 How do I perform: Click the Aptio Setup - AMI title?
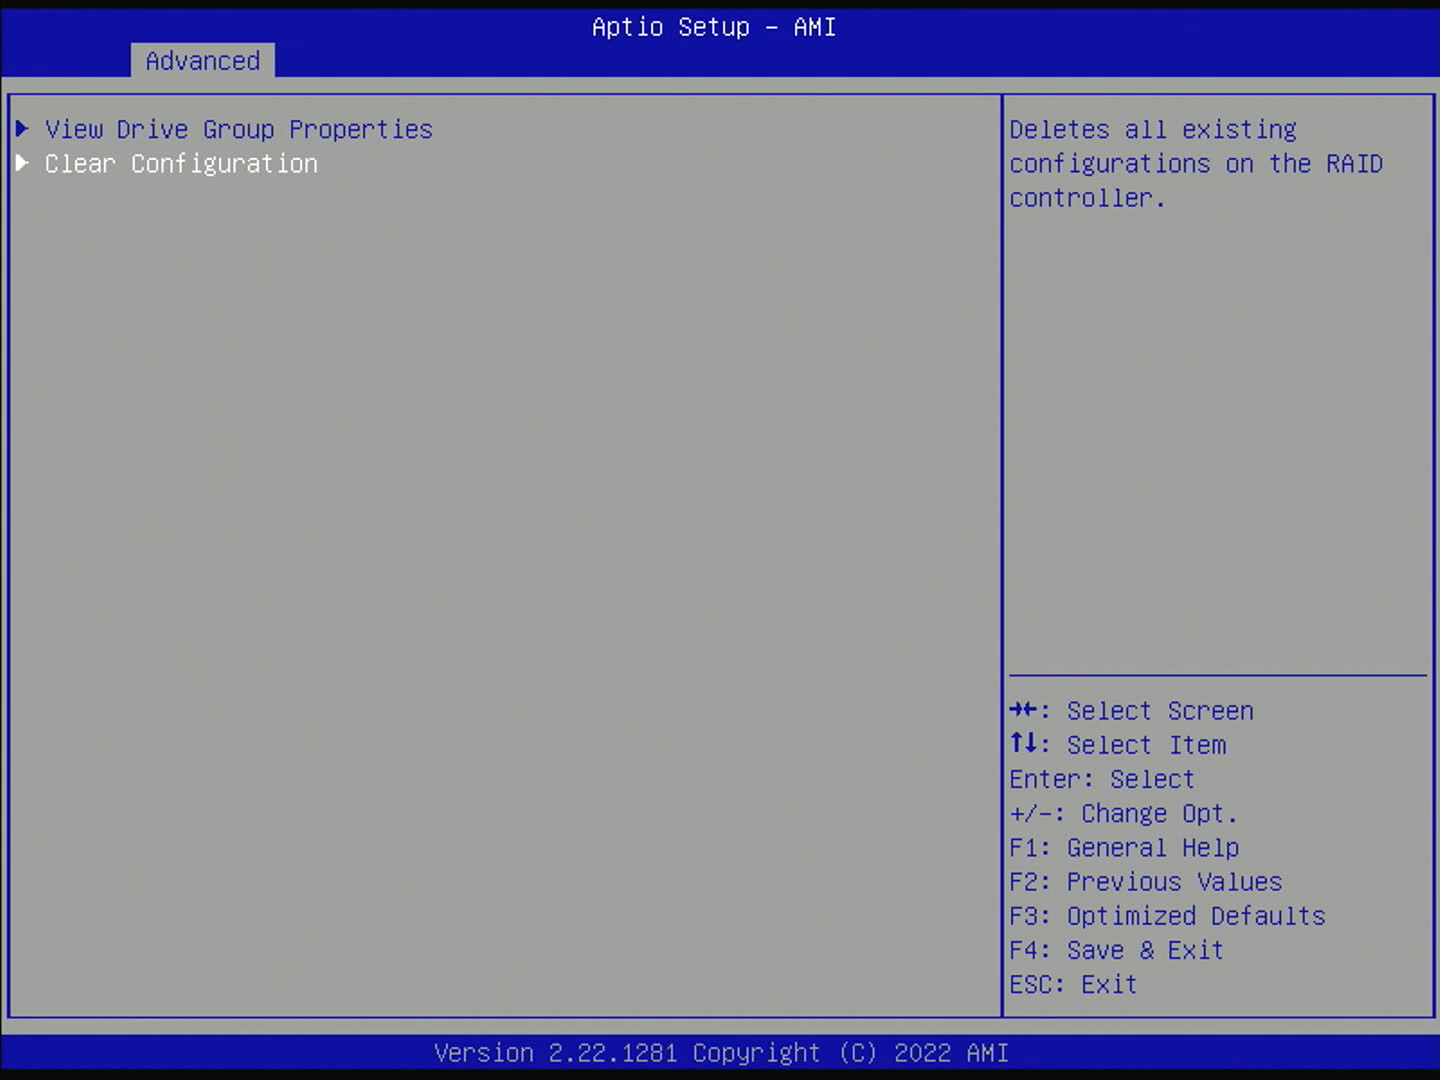tap(714, 27)
